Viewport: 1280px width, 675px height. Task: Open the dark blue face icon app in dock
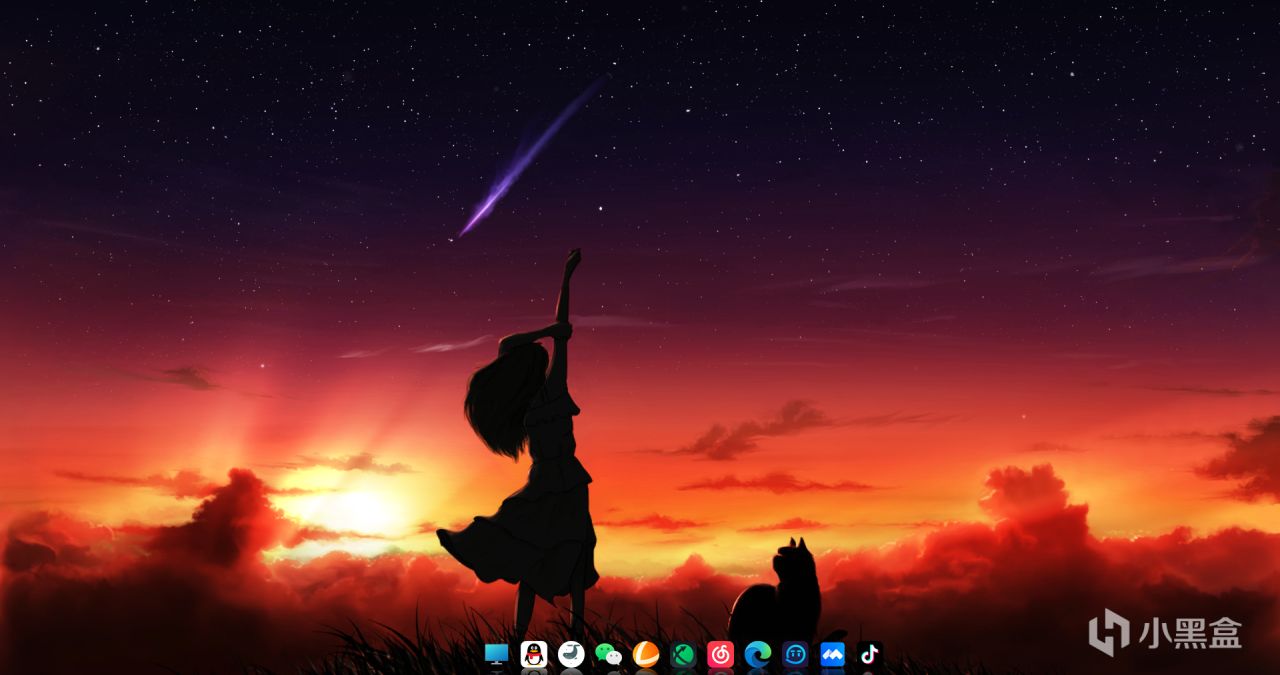[x=795, y=654]
